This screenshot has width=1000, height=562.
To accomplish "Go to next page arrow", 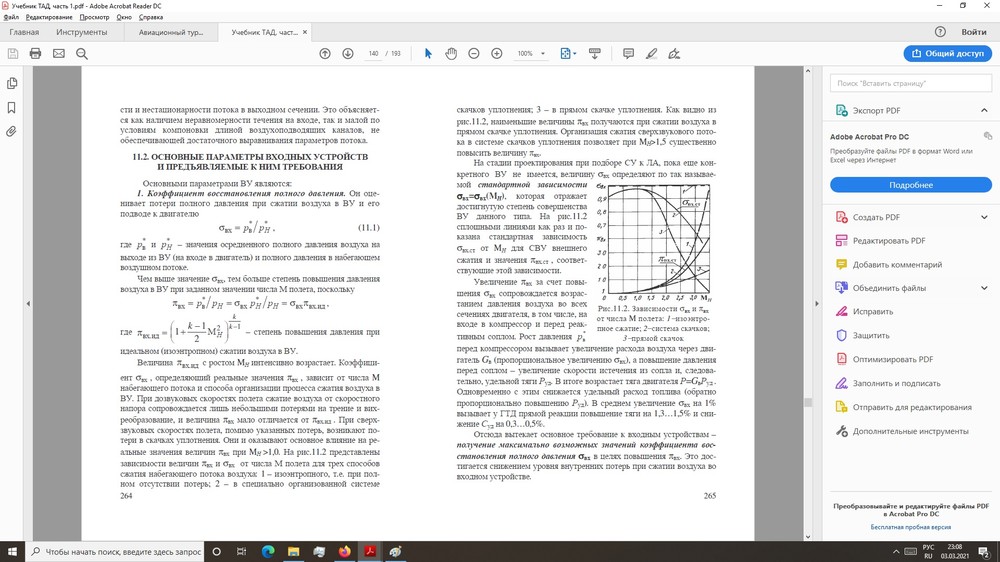I will (x=348, y=54).
